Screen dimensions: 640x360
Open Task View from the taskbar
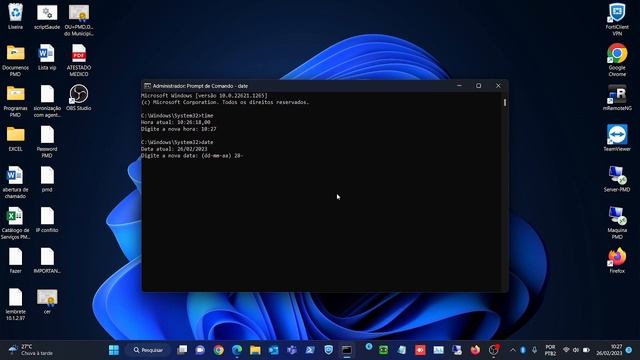pos(182,350)
